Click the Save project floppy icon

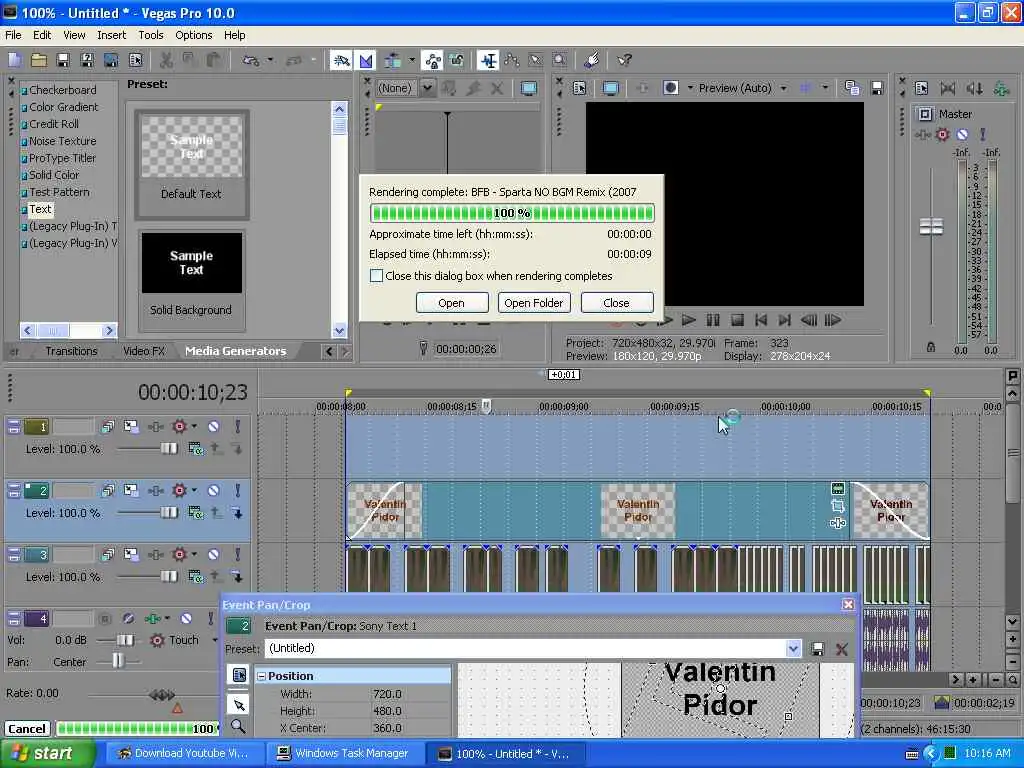[63, 61]
